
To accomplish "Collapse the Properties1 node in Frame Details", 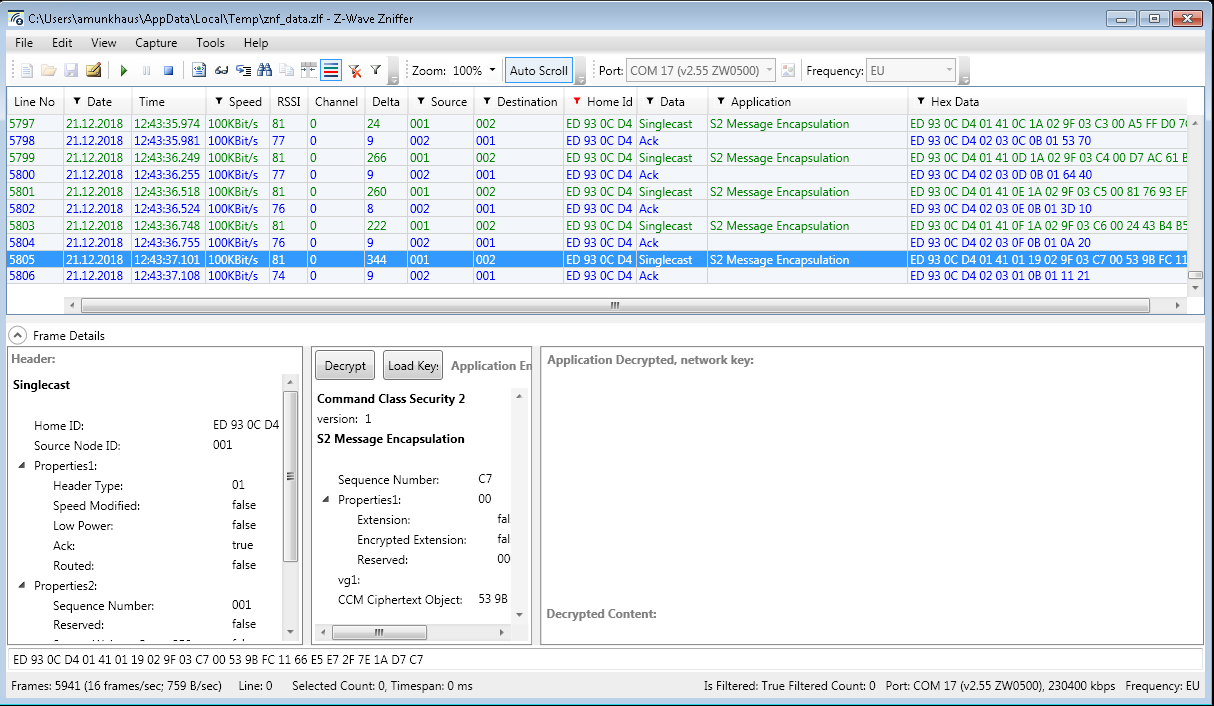I will [24, 465].
